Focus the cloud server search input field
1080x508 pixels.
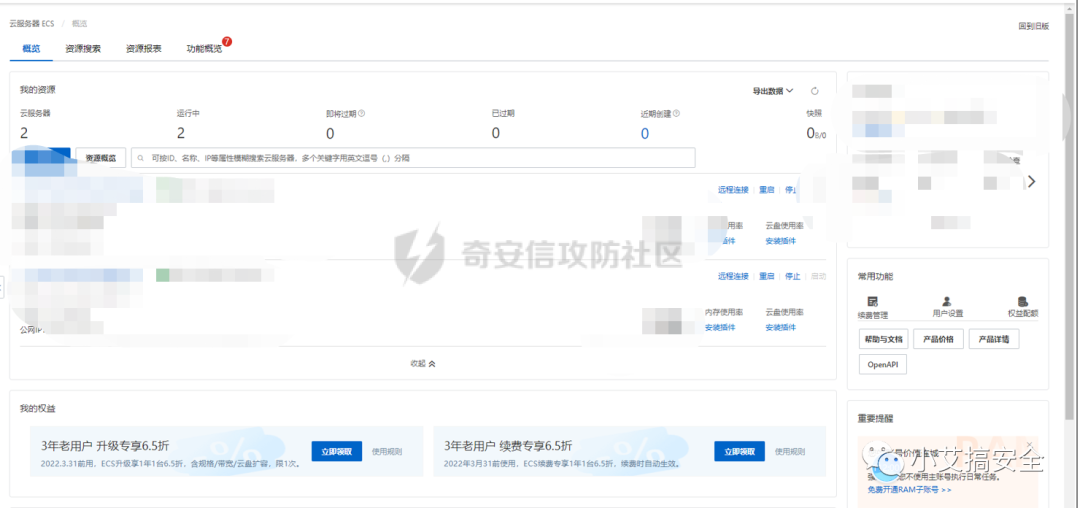[x=413, y=158]
